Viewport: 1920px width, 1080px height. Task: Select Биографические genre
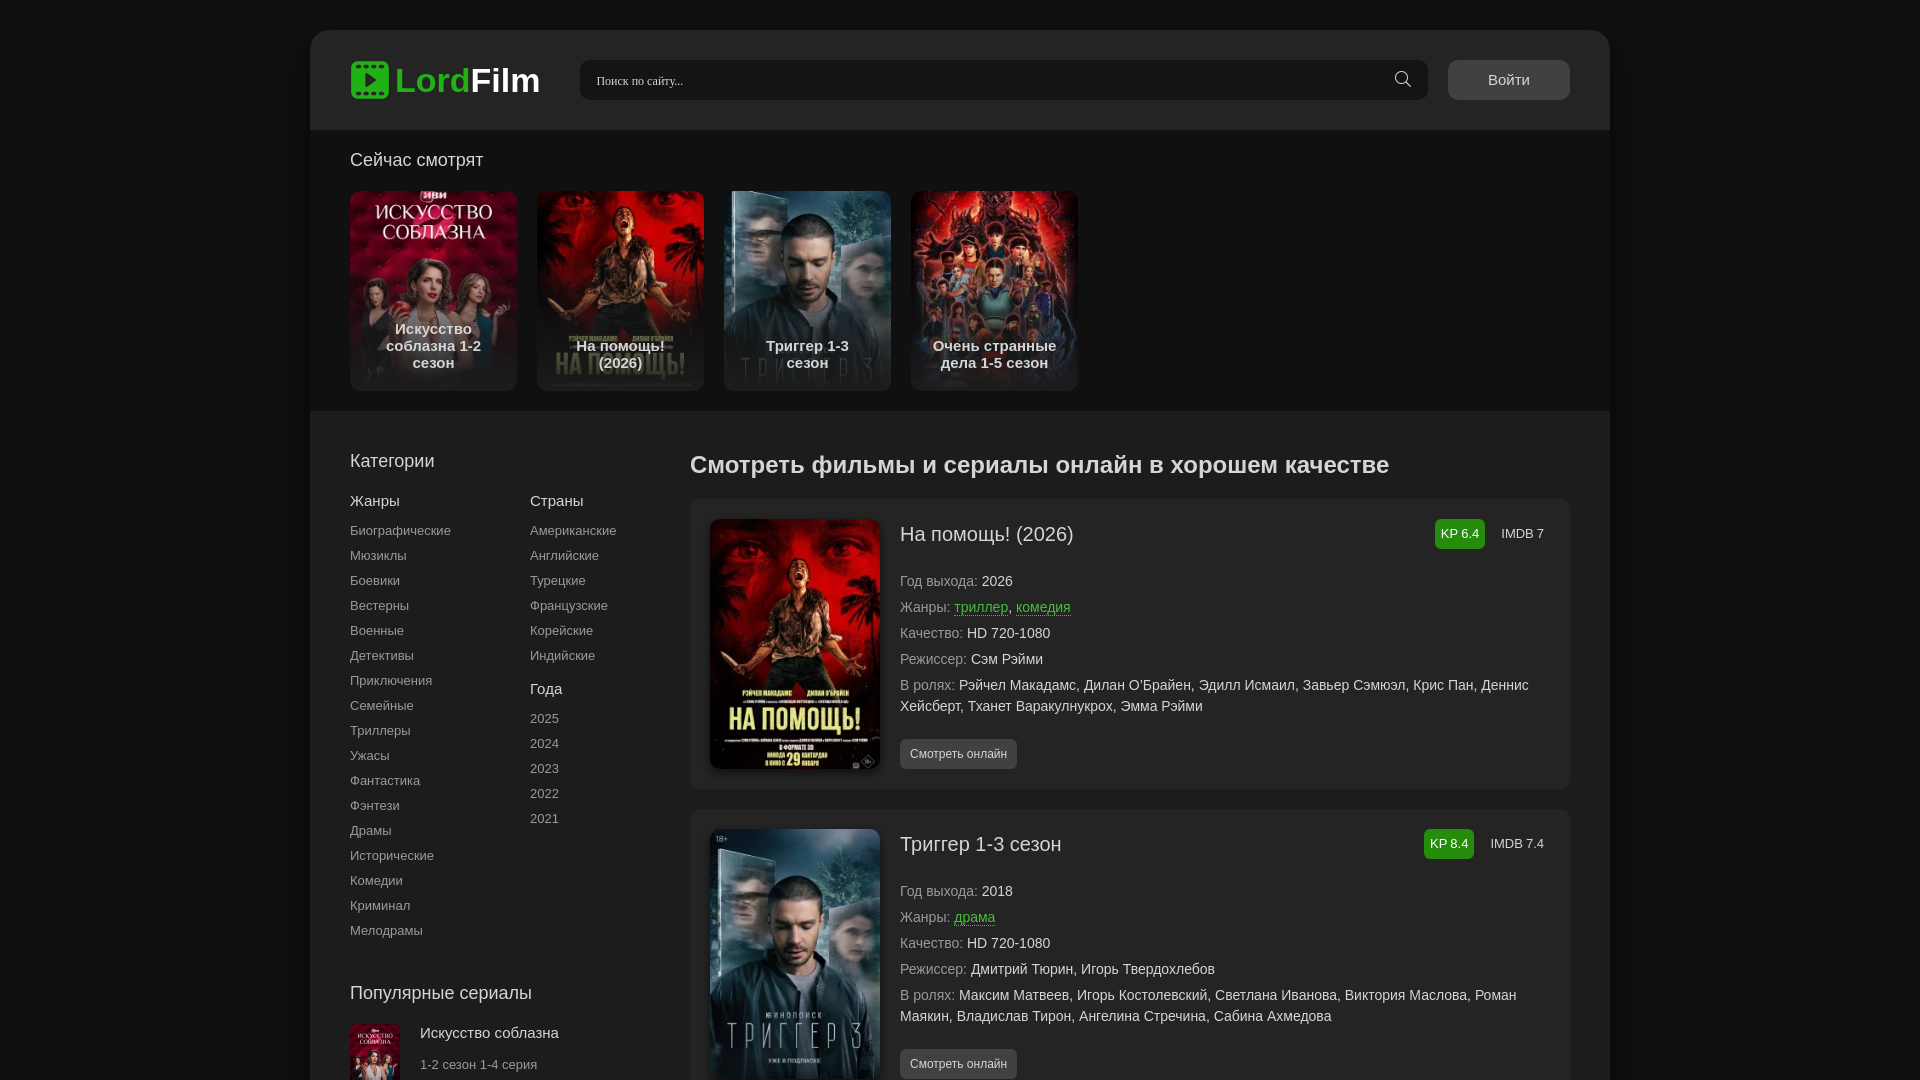click(400, 531)
